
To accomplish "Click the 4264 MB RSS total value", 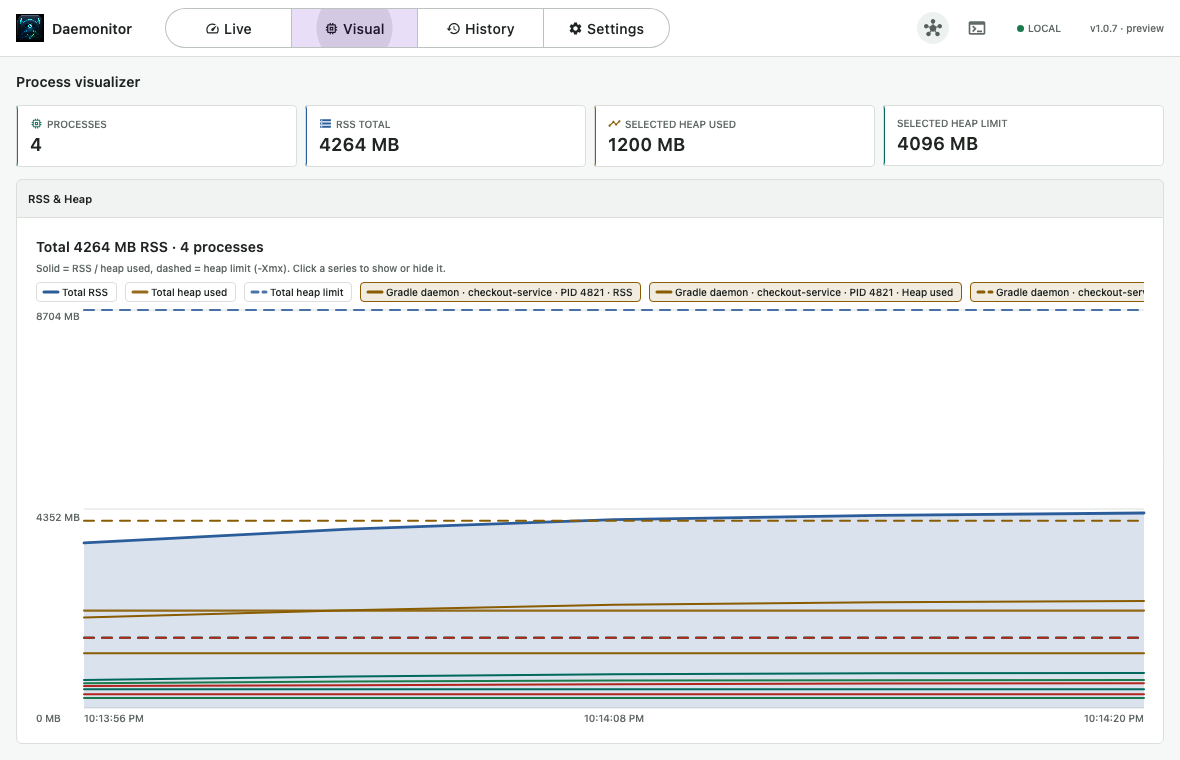I will pyautogui.click(x=359, y=144).
